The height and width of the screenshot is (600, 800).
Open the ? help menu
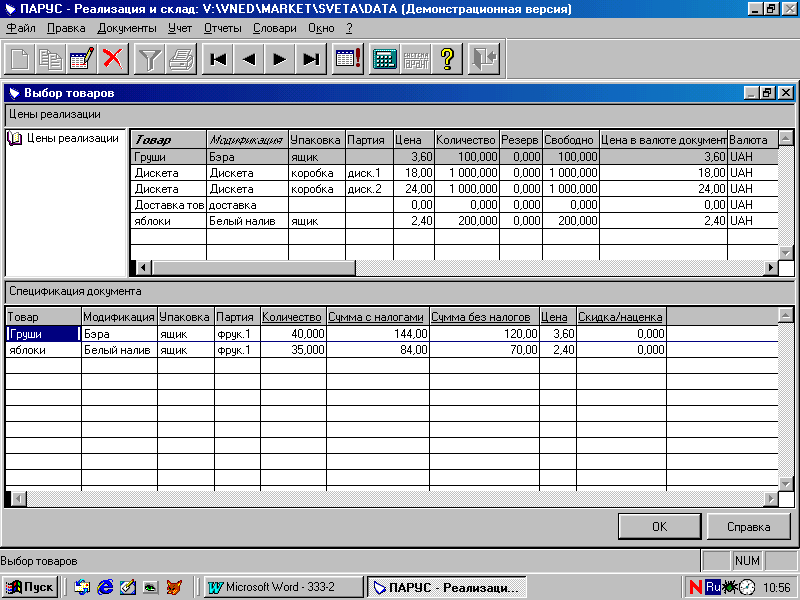(349, 29)
